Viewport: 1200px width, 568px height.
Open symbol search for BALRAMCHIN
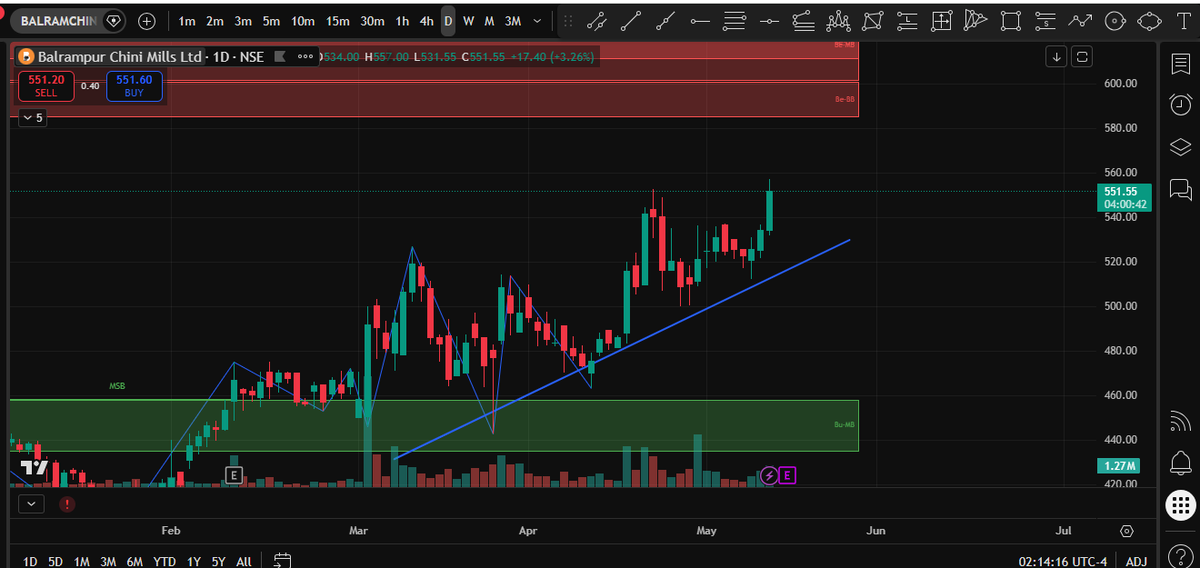tap(59, 20)
